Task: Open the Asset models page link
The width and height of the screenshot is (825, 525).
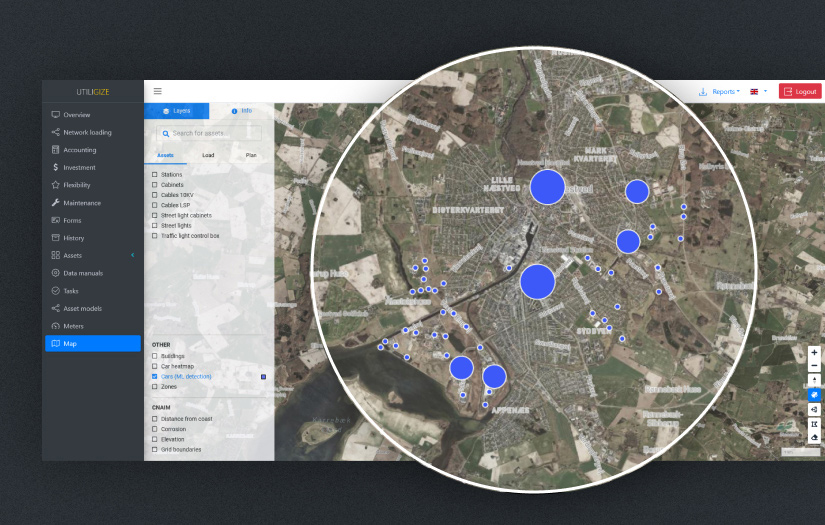Action: click(83, 309)
